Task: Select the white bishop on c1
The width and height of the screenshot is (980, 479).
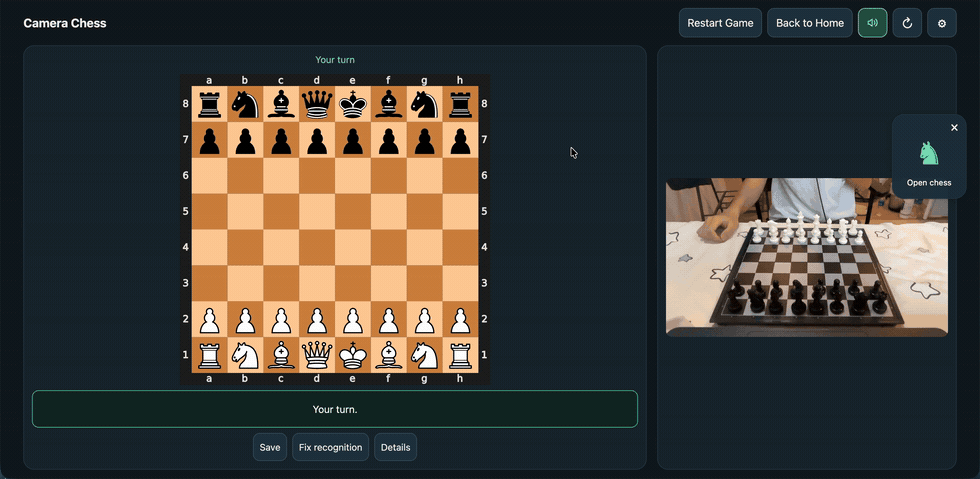Action: click(281, 355)
